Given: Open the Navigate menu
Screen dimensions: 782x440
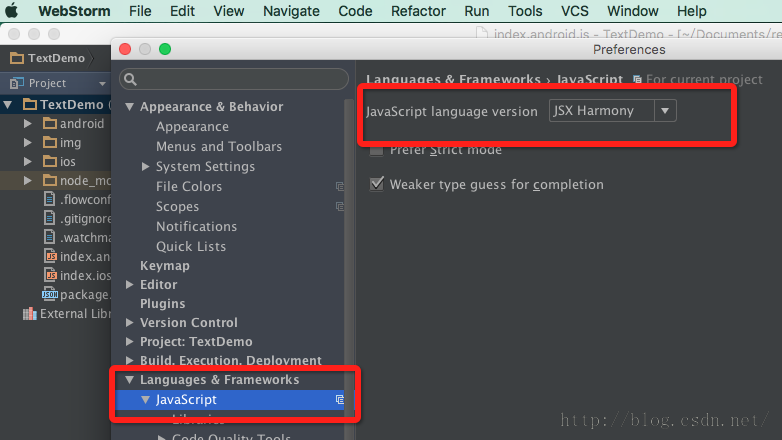Looking at the screenshot, I should point(291,11).
